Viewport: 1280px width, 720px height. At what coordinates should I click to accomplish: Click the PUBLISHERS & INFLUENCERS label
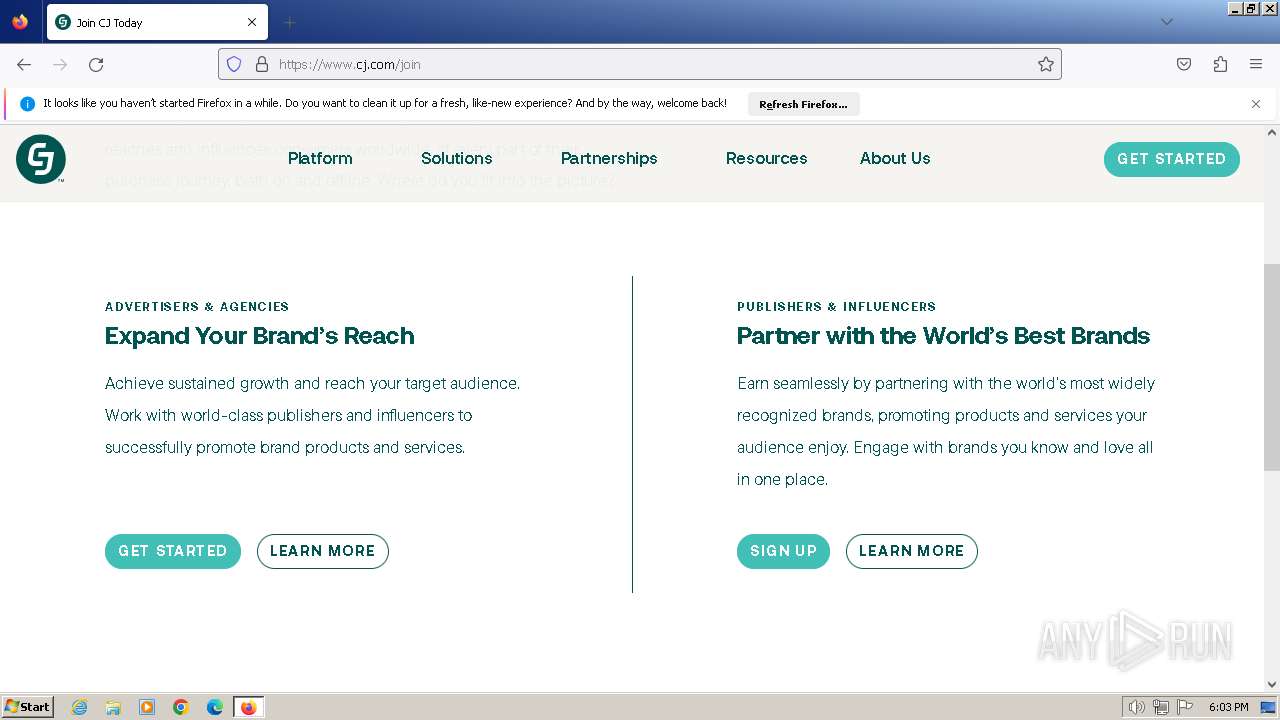837,307
